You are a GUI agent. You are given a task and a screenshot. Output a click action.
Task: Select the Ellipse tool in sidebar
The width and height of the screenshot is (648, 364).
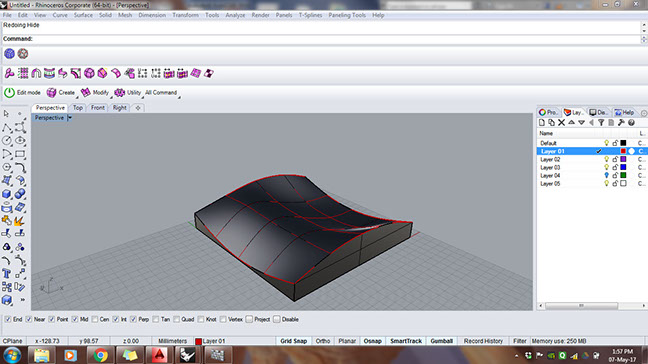point(19,140)
